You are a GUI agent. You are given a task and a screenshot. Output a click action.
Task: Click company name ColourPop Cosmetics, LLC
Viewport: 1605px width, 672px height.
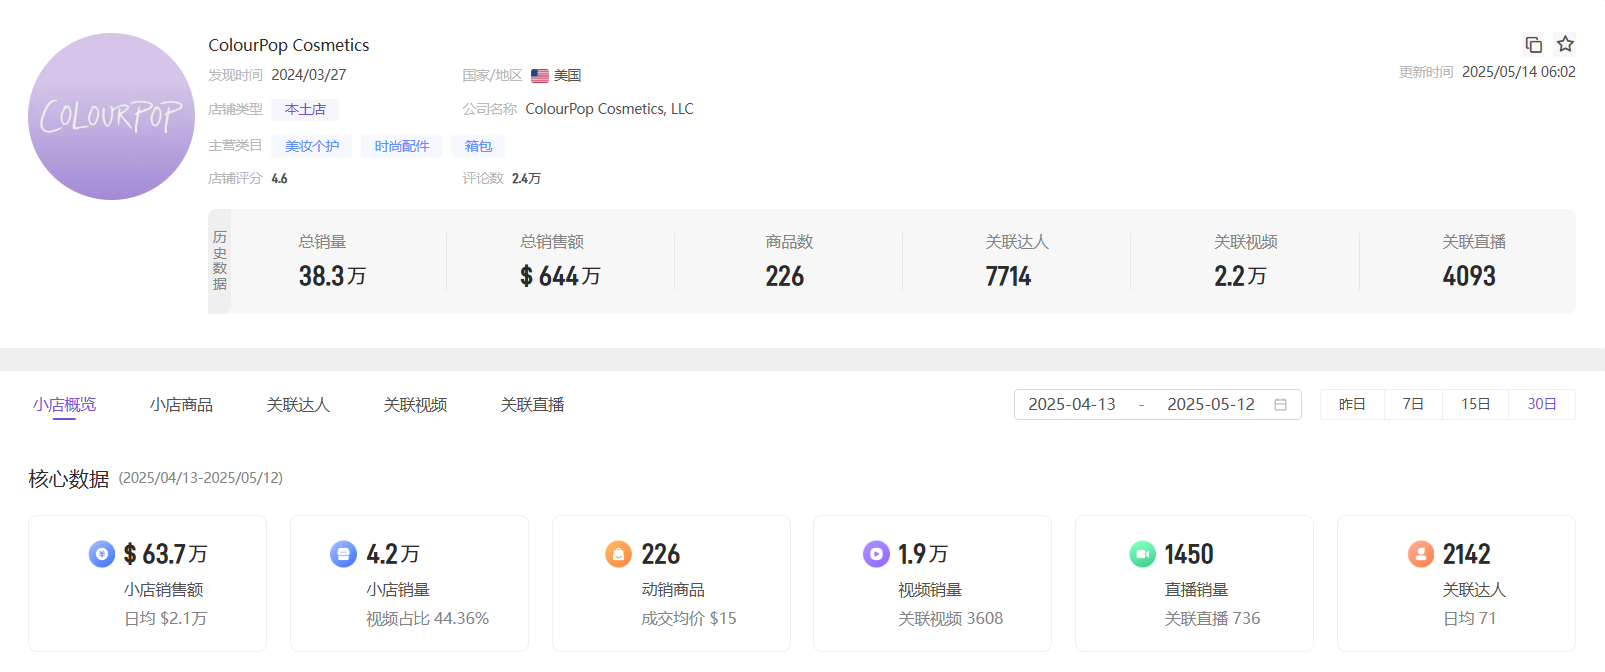[x=609, y=109]
